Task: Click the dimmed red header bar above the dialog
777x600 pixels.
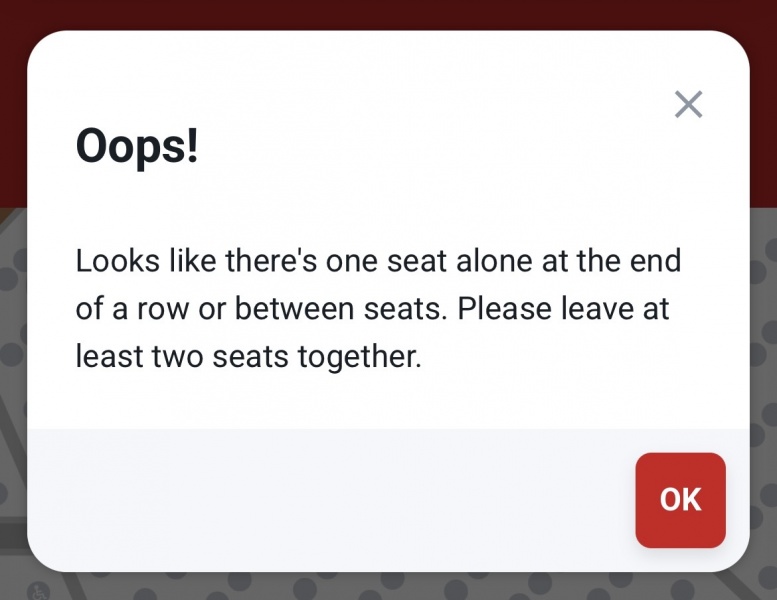Action: tap(388, 14)
